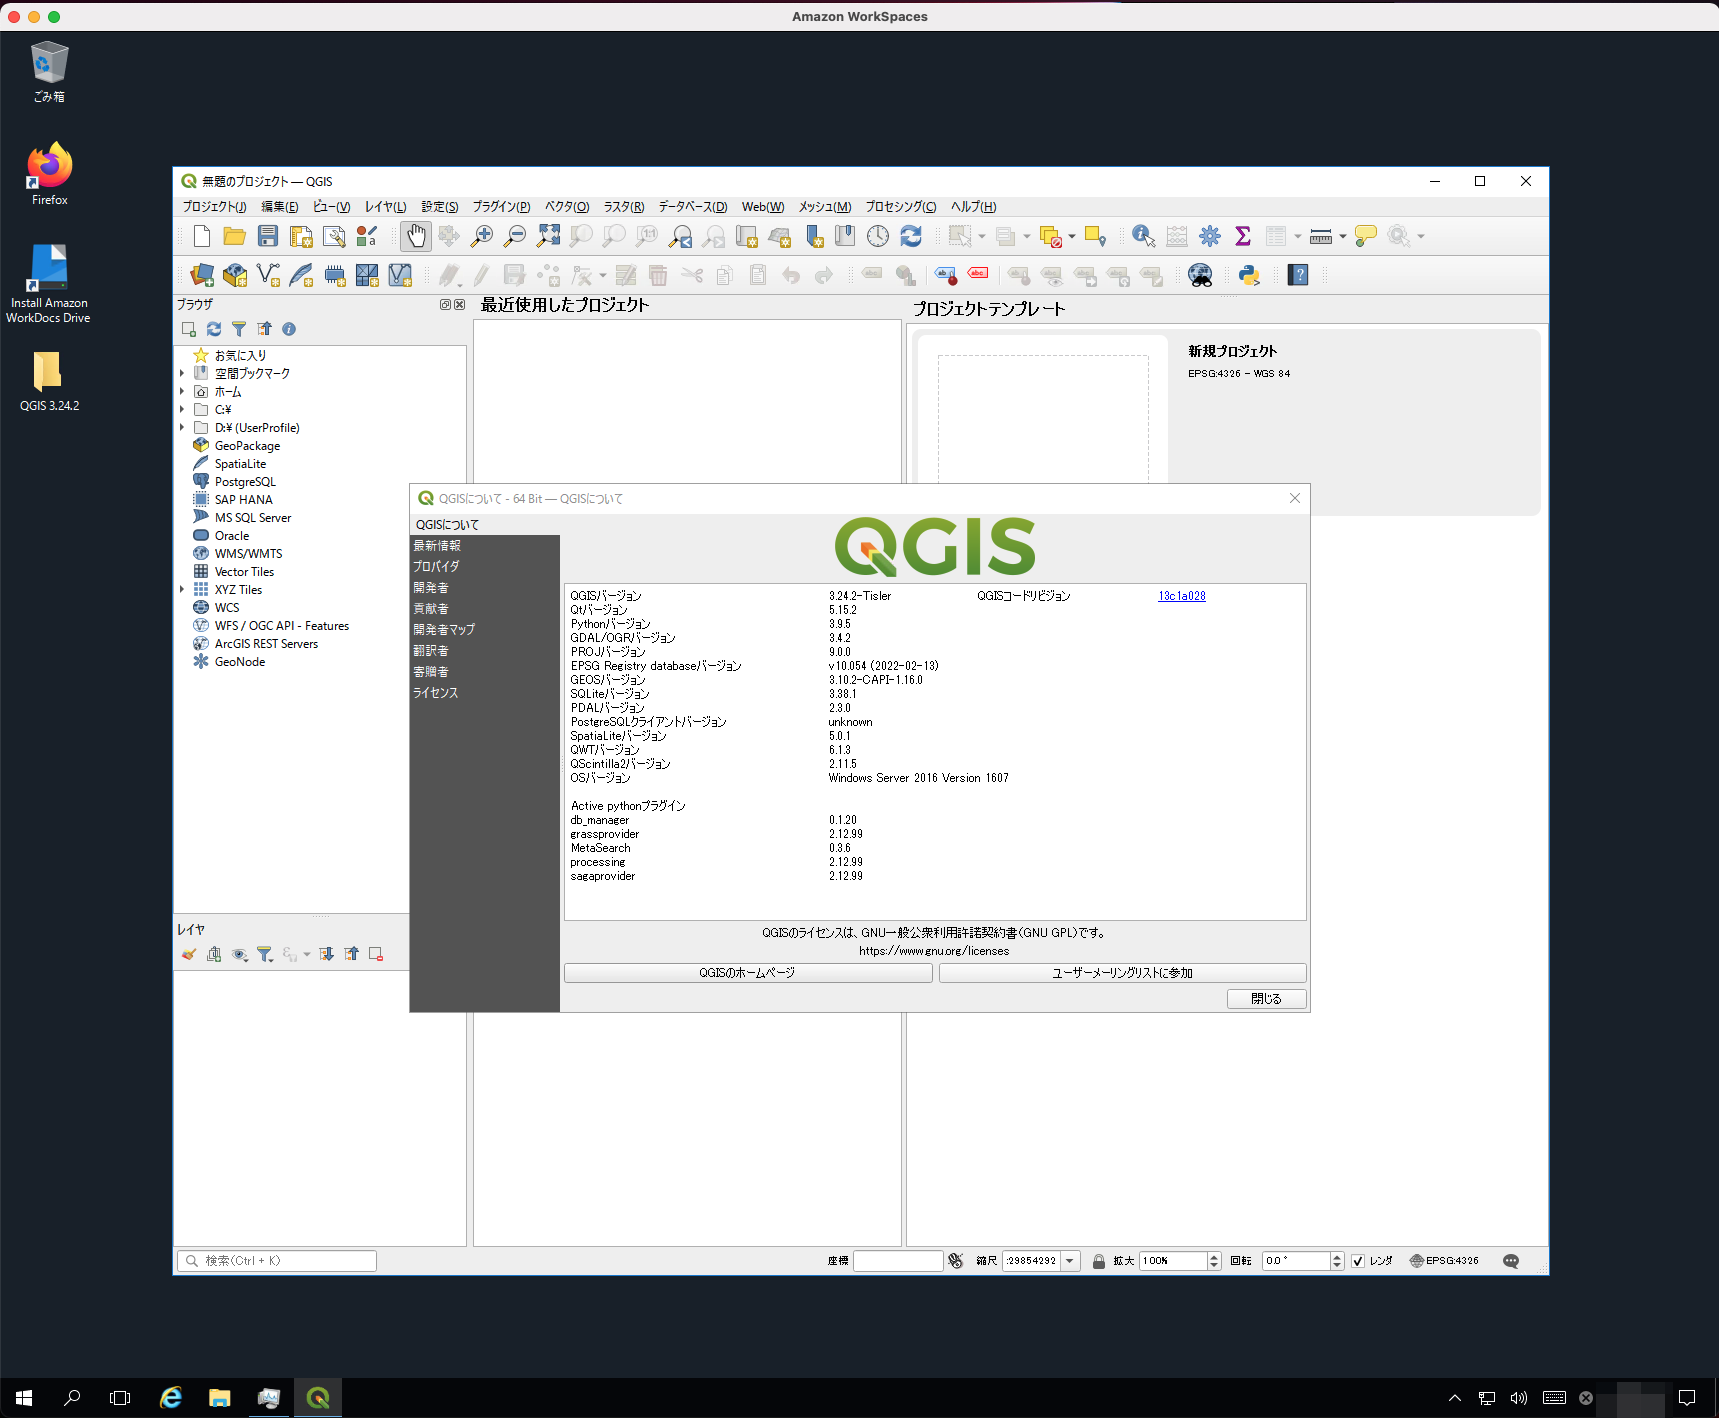Select GeoPackage in Browser tree
1719x1418 pixels.
pos(247,446)
